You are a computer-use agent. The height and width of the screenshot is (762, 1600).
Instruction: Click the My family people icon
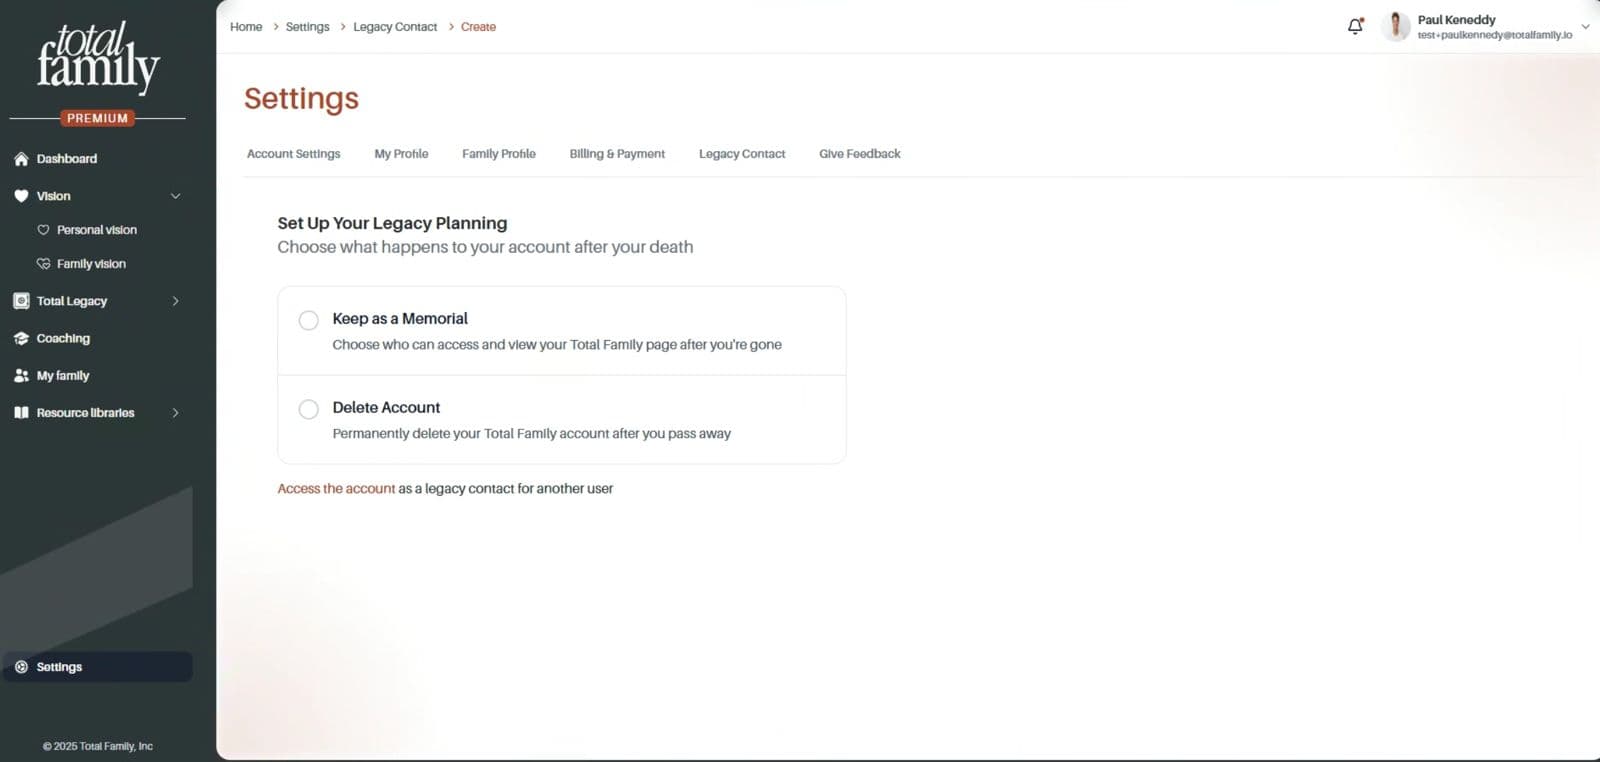pos(21,376)
